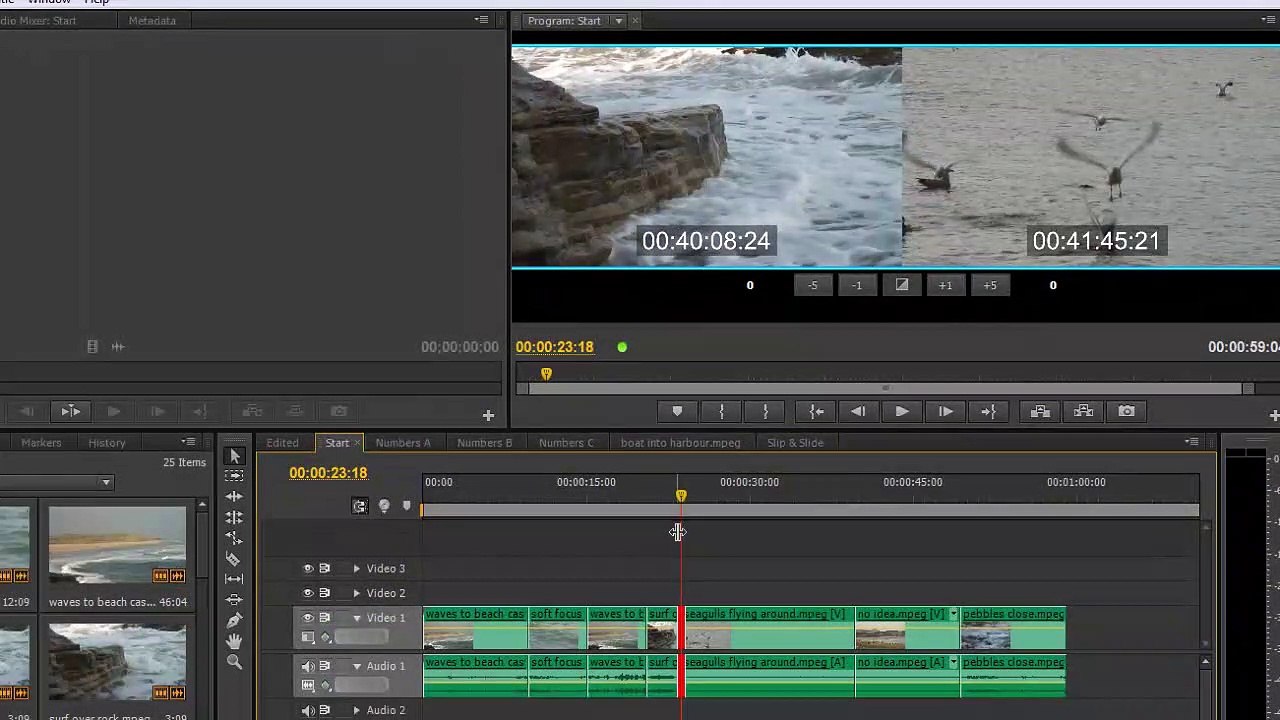Step back one frame in Program monitor

point(858,412)
